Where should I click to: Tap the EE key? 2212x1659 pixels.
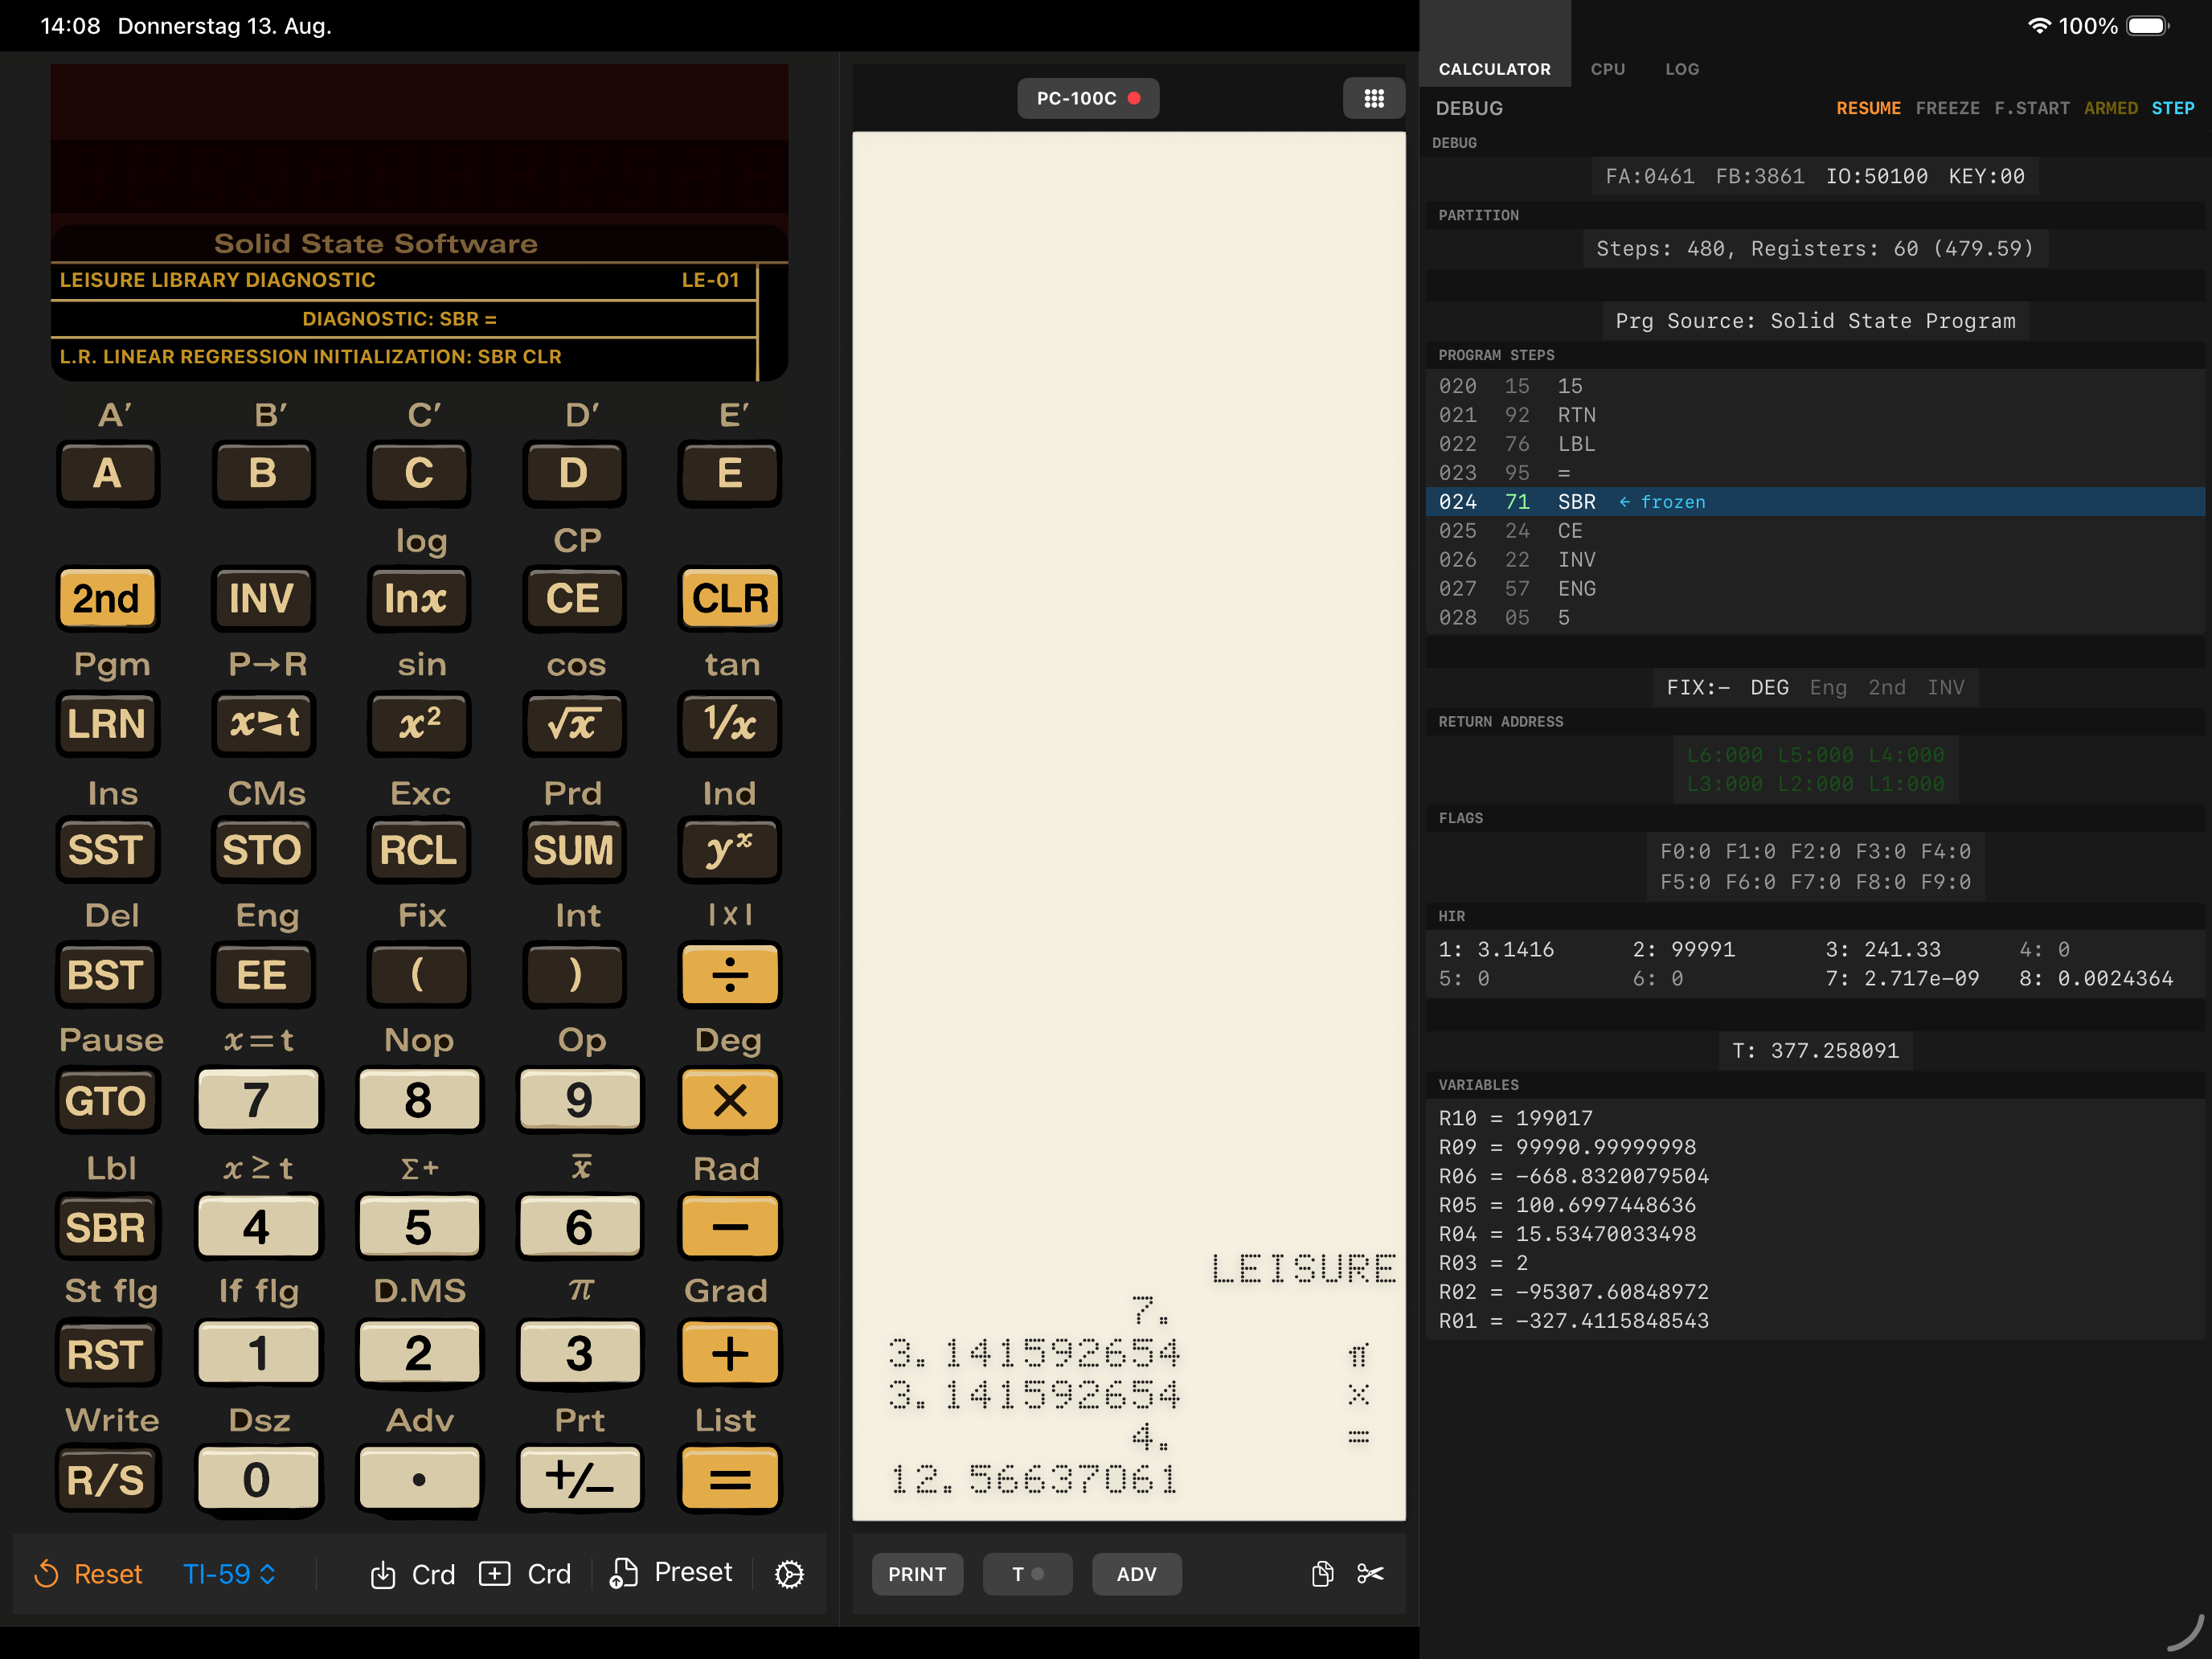click(x=264, y=975)
